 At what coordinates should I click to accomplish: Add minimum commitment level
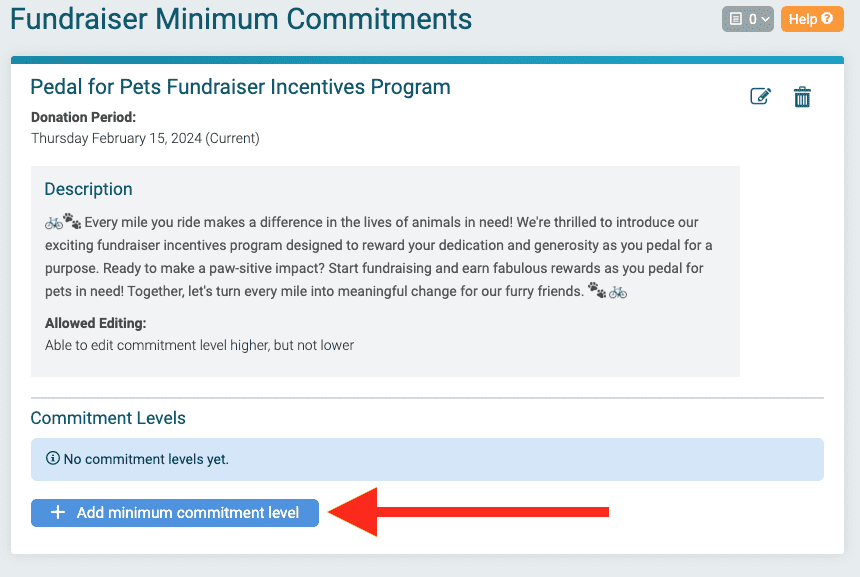pos(174,513)
